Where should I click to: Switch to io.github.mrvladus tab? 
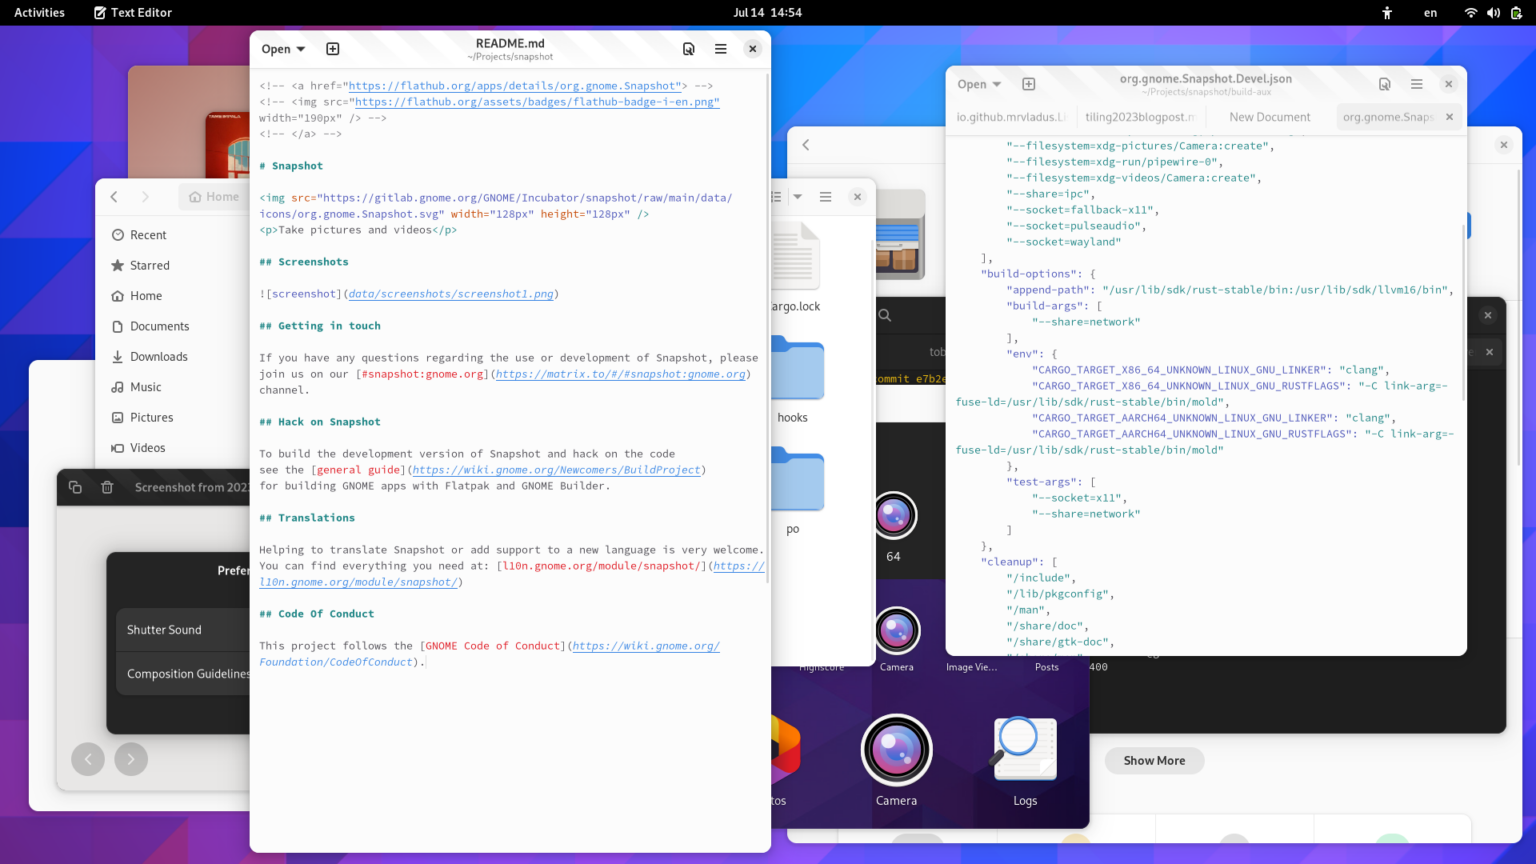[x=1010, y=117]
